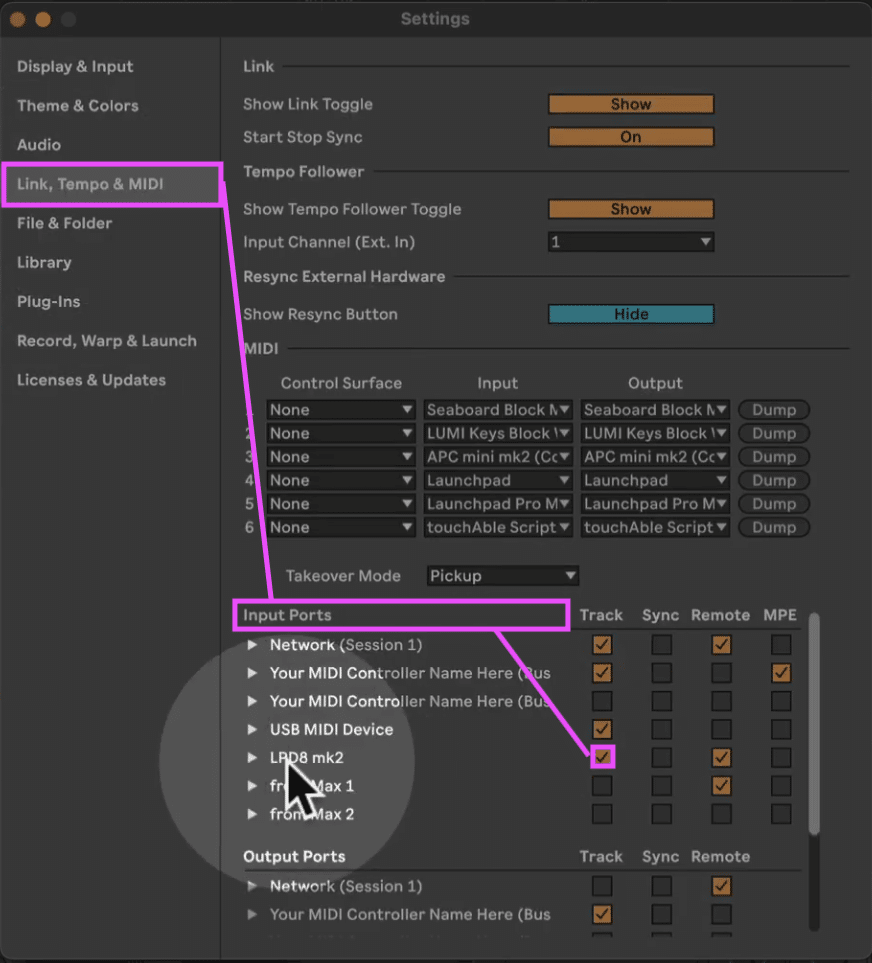Click the Output Ports section heading
The width and height of the screenshot is (872, 963).
(294, 857)
